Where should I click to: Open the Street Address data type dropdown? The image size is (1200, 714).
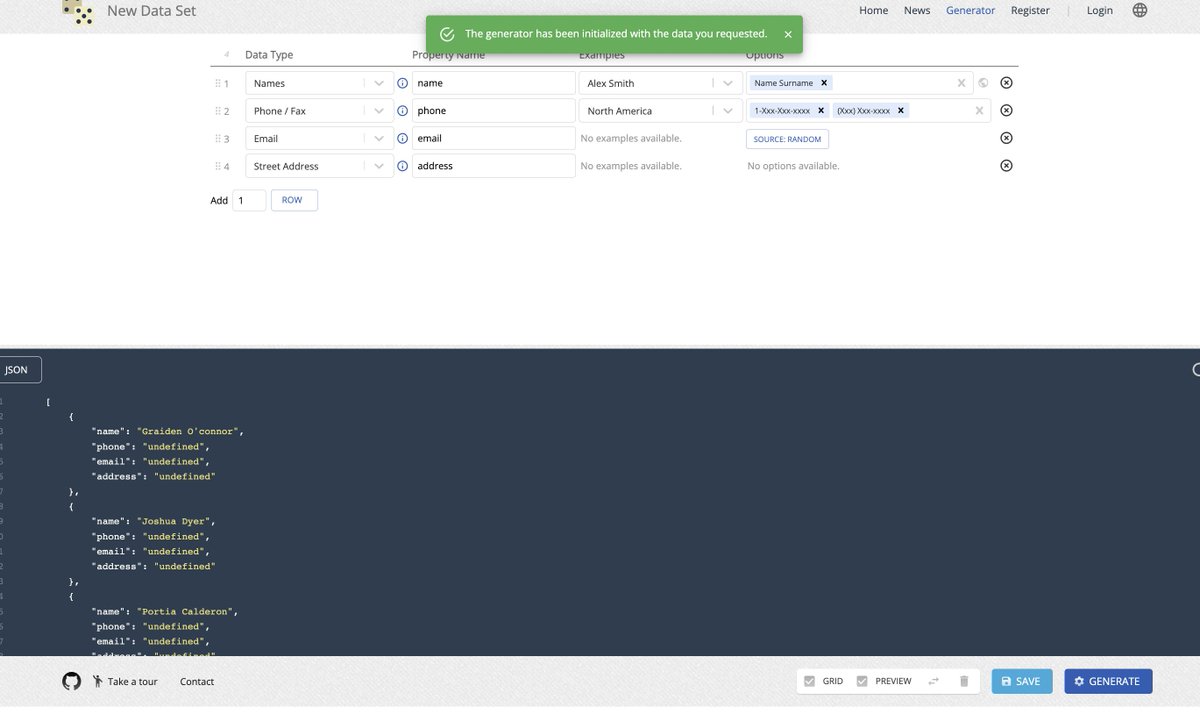point(319,166)
